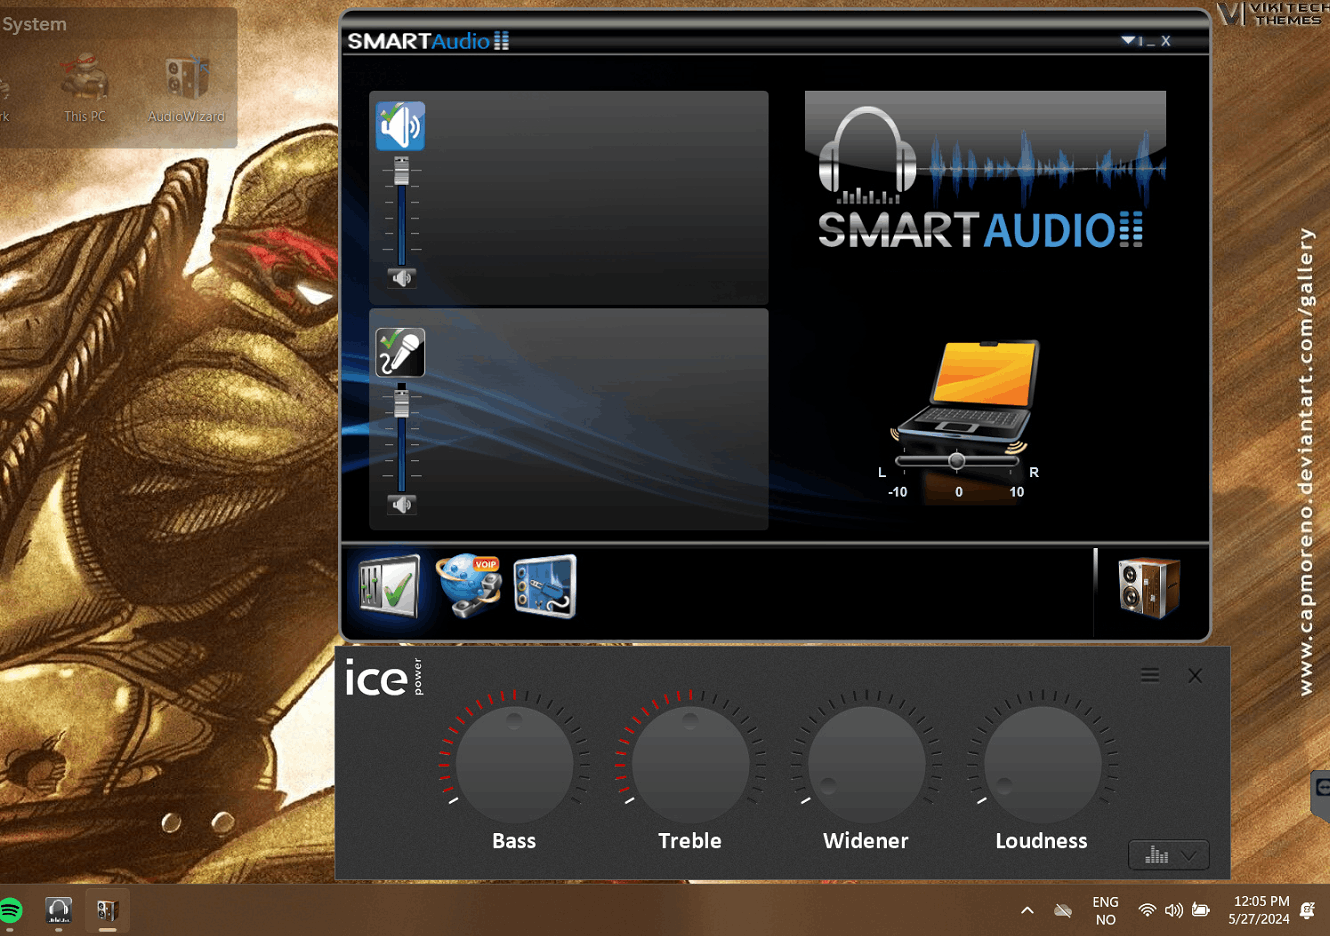Open the ICEpower hamburger menu
This screenshot has width=1330, height=936.
(x=1150, y=675)
